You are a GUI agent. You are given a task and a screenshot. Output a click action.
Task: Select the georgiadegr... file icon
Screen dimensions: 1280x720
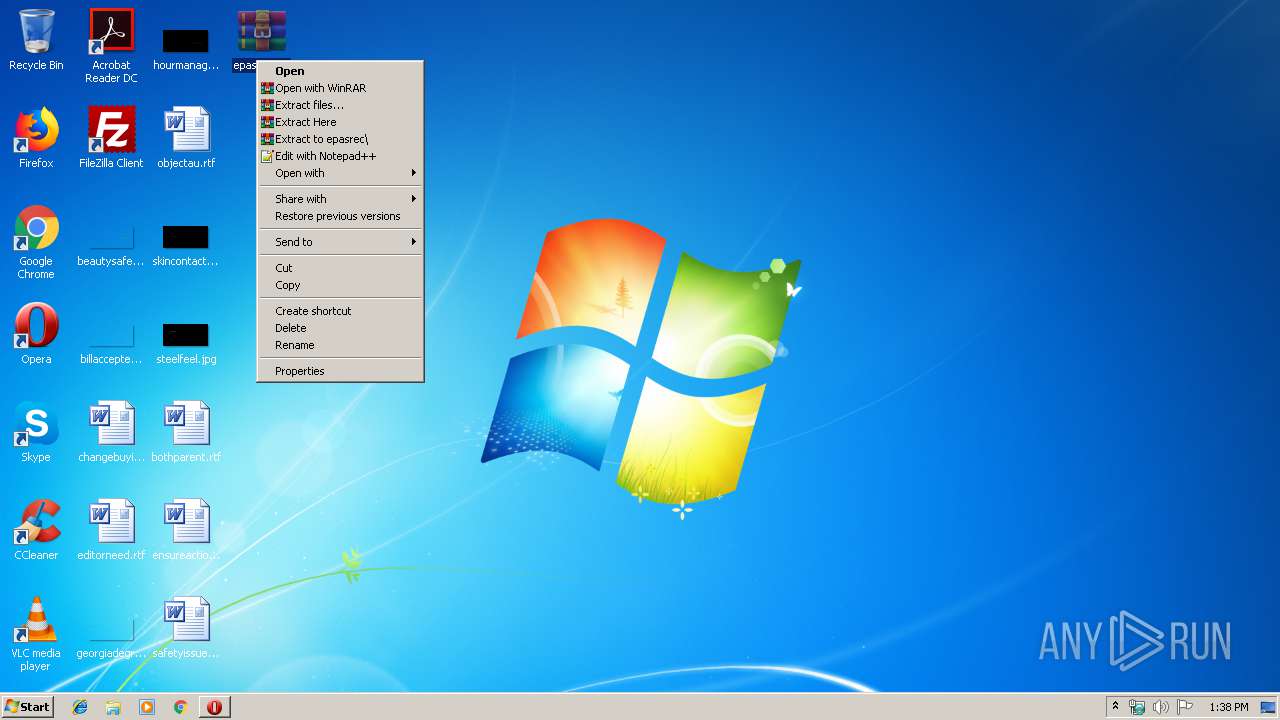(x=111, y=638)
